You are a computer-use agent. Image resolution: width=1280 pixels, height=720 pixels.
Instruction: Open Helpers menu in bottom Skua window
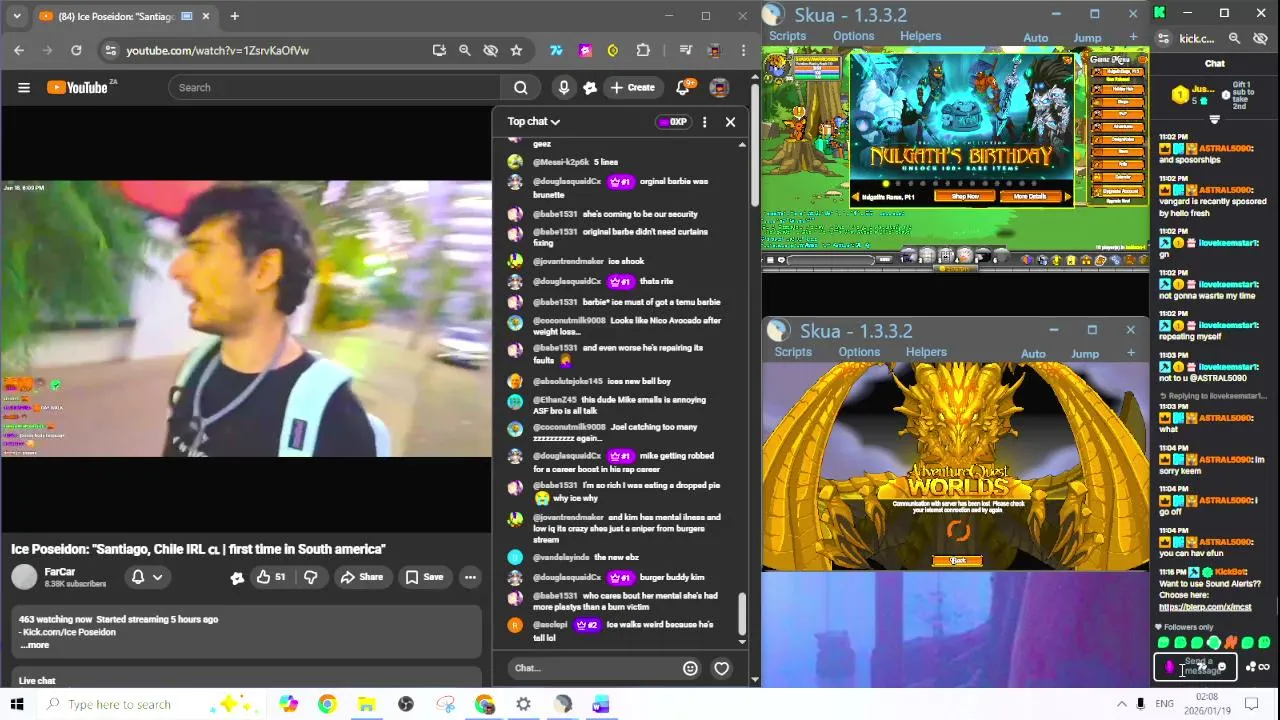[926, 352]
